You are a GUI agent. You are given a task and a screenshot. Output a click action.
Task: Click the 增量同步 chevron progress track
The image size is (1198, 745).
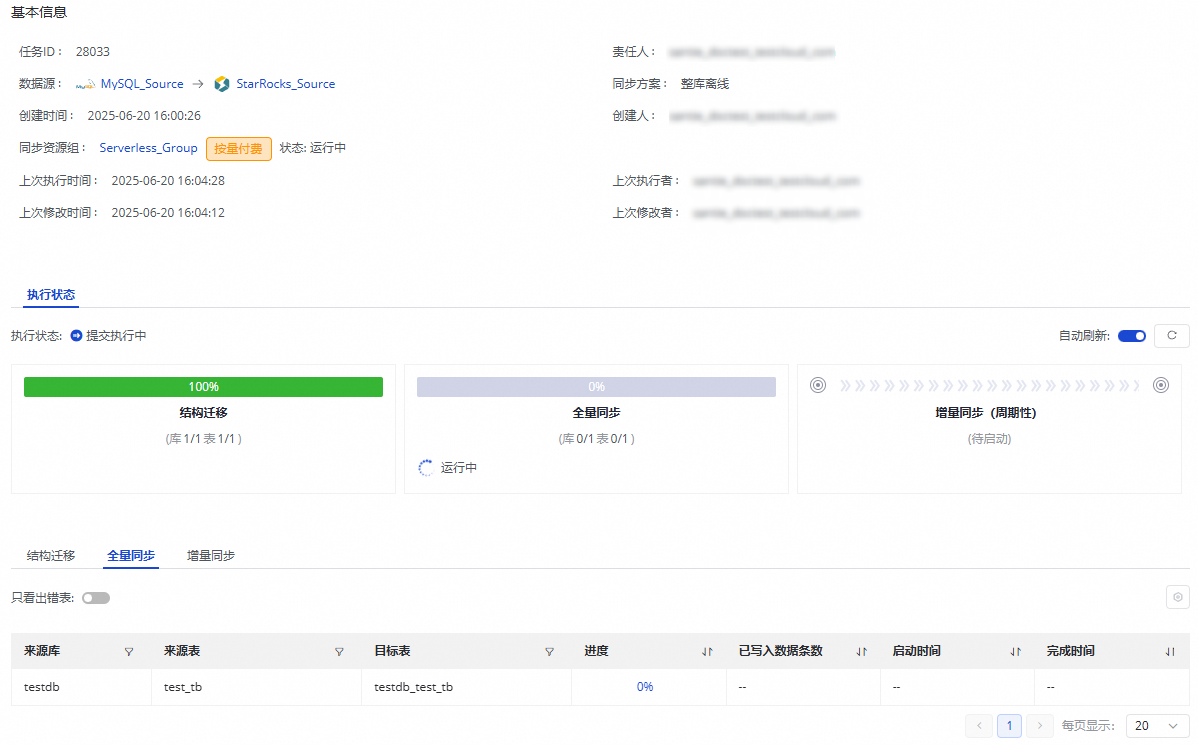click(x=989, y=385)
